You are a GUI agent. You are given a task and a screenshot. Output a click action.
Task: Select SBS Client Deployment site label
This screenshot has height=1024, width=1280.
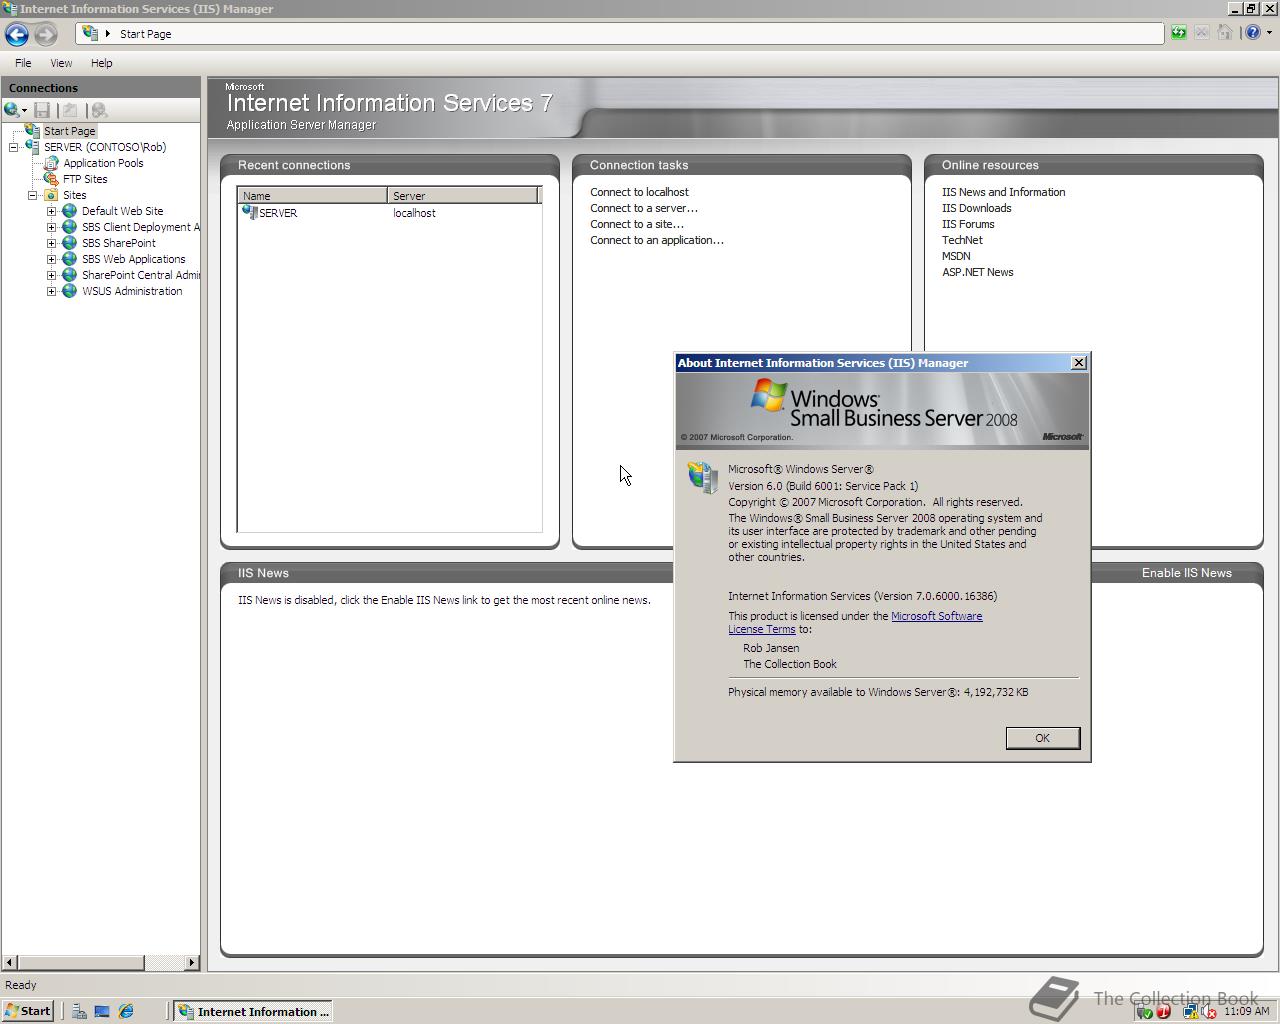pyautogui.click(x=140, y=227)
